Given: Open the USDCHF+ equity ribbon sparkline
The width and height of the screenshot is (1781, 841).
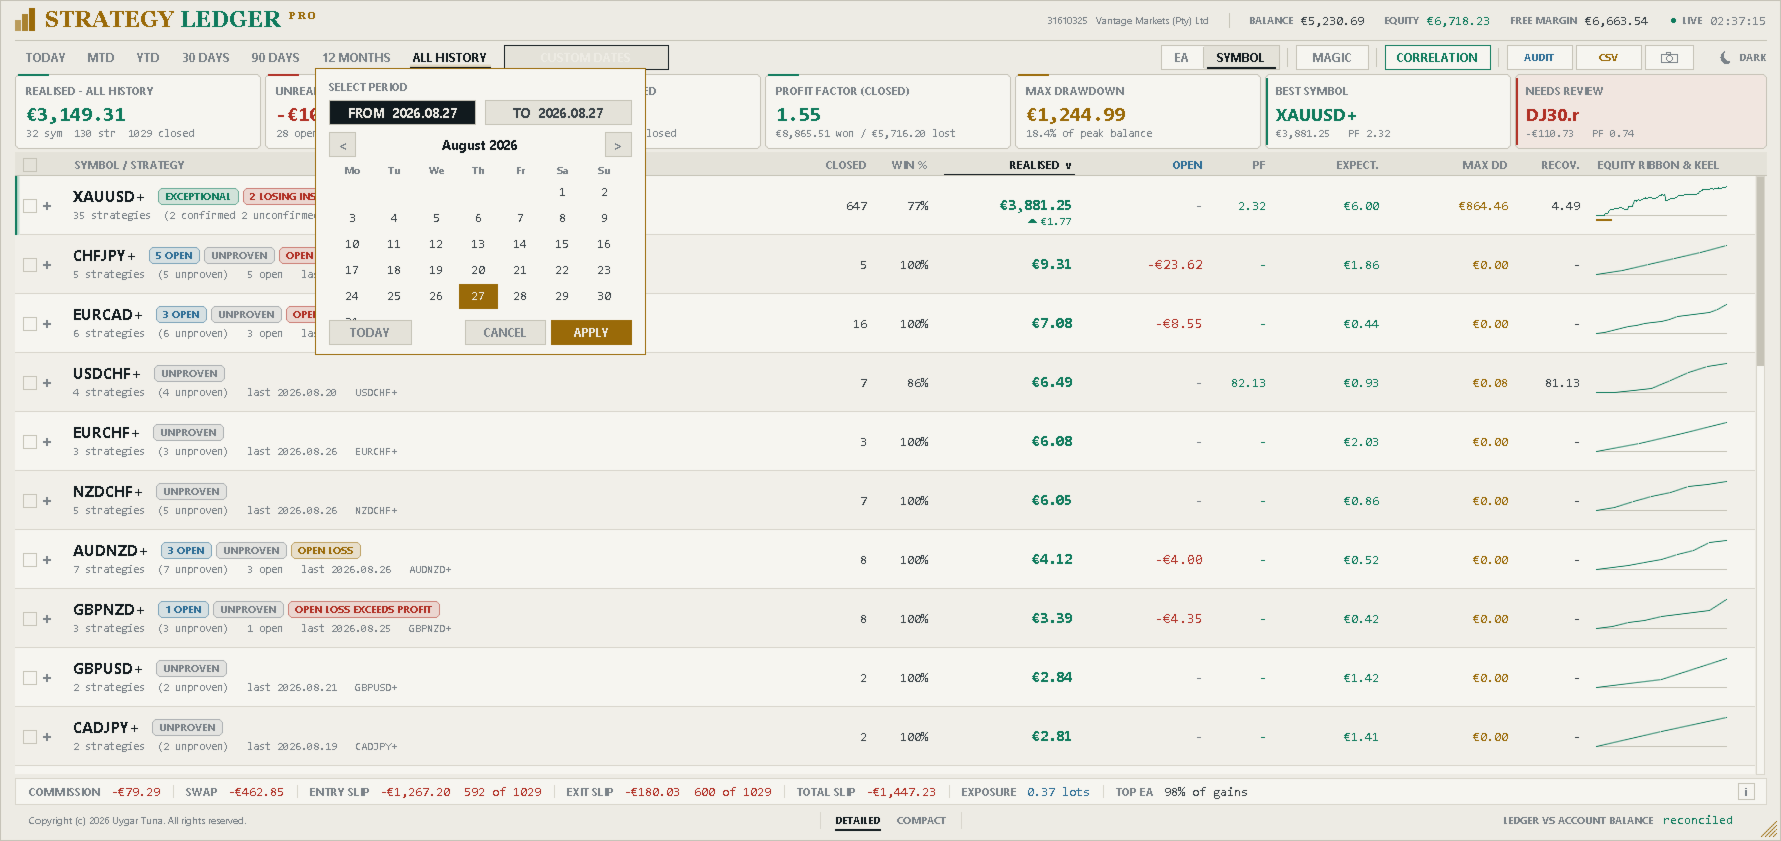Looking at the screenshot, I should pos(1662,380).
